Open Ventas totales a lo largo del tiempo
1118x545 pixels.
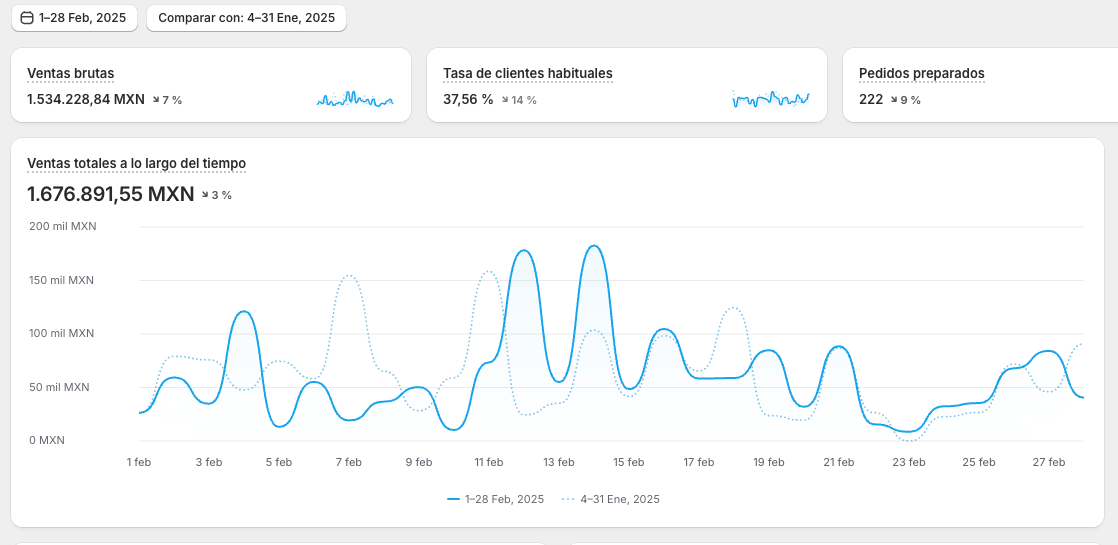tap(136, 163)
